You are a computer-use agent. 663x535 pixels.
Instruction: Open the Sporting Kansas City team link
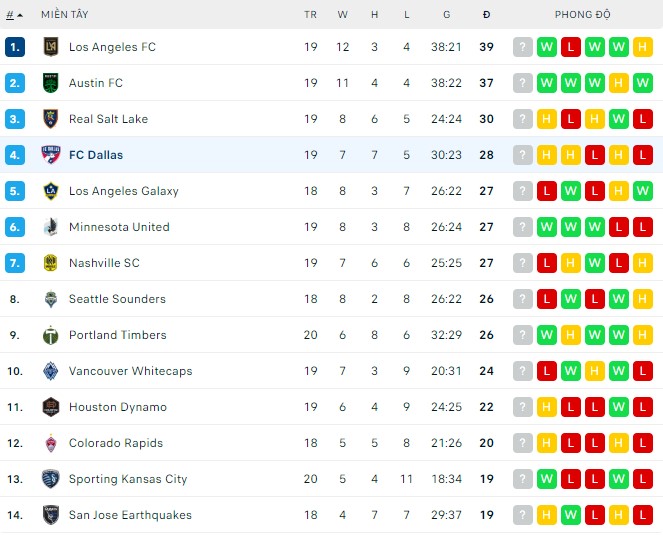128,479
